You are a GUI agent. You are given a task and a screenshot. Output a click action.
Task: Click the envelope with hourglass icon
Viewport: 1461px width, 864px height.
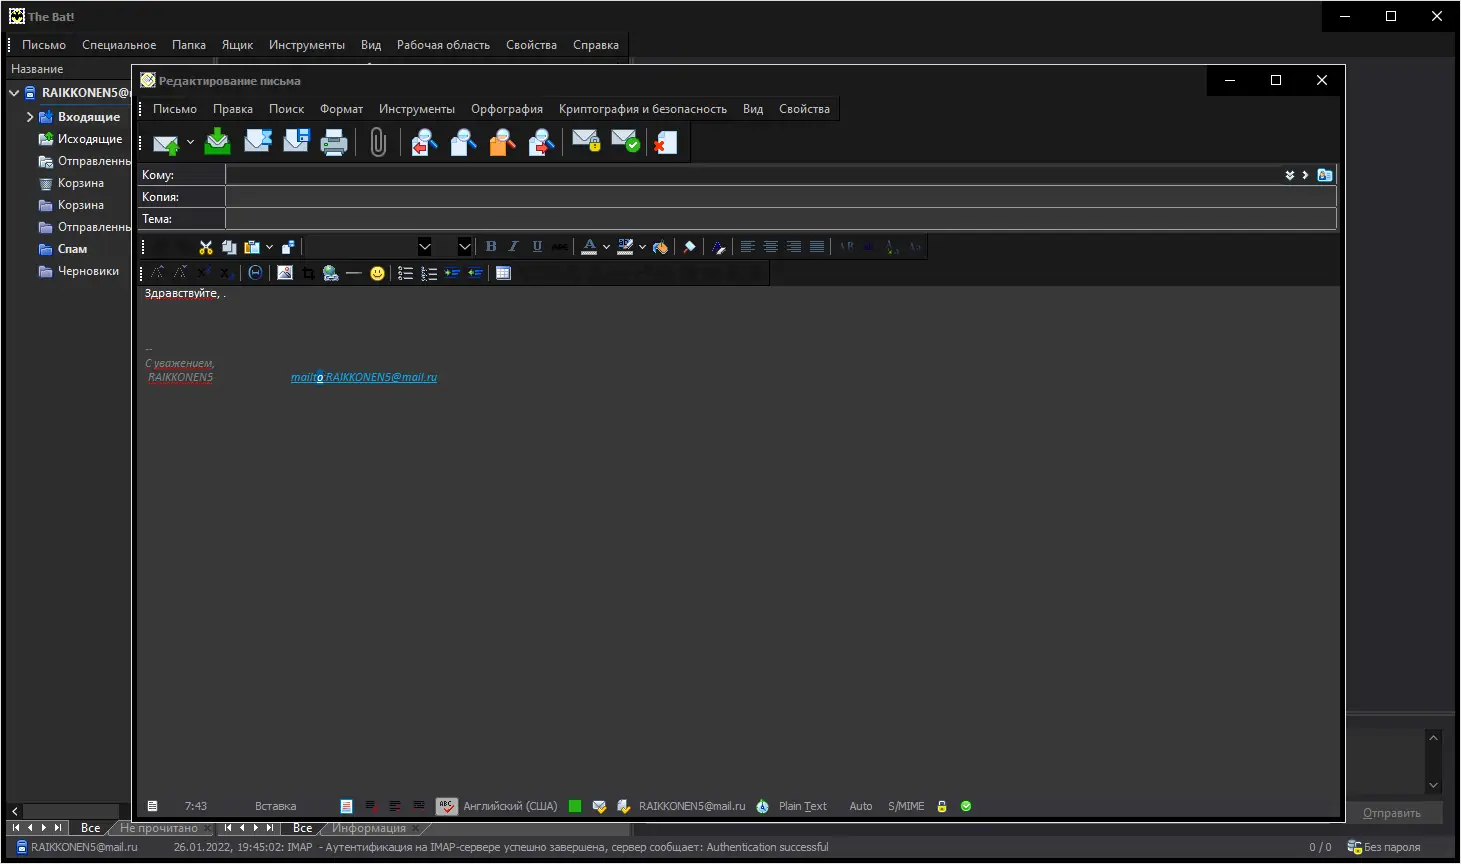[257, 142]
